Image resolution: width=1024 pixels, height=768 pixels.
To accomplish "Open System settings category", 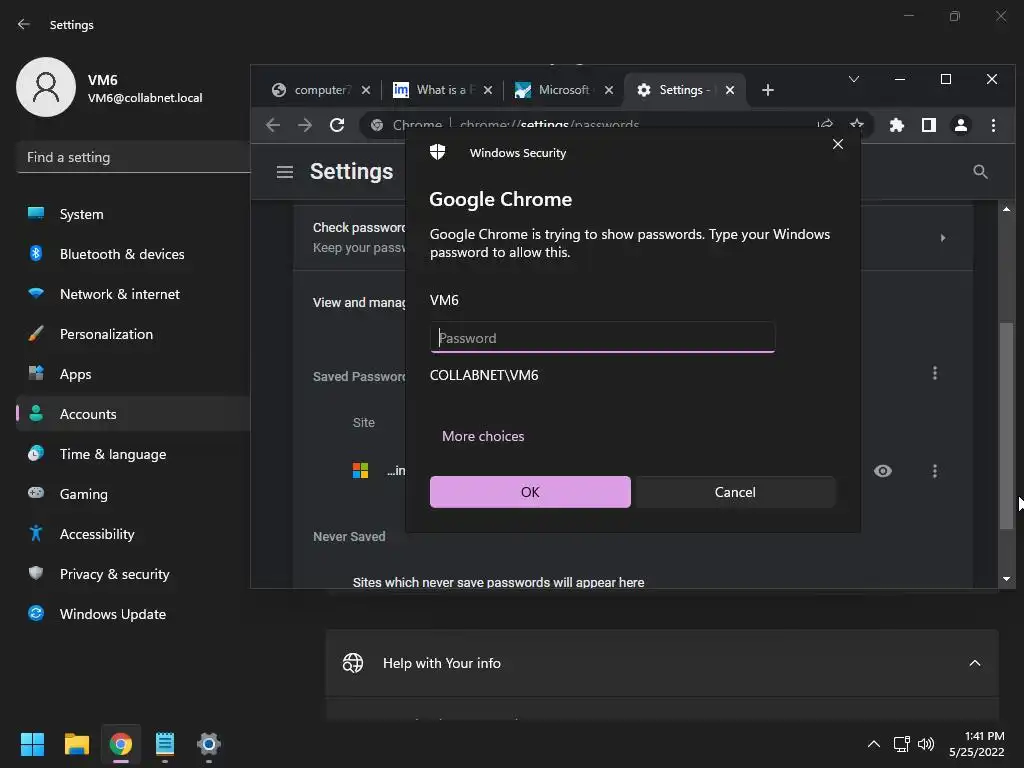I will point(133,214).
